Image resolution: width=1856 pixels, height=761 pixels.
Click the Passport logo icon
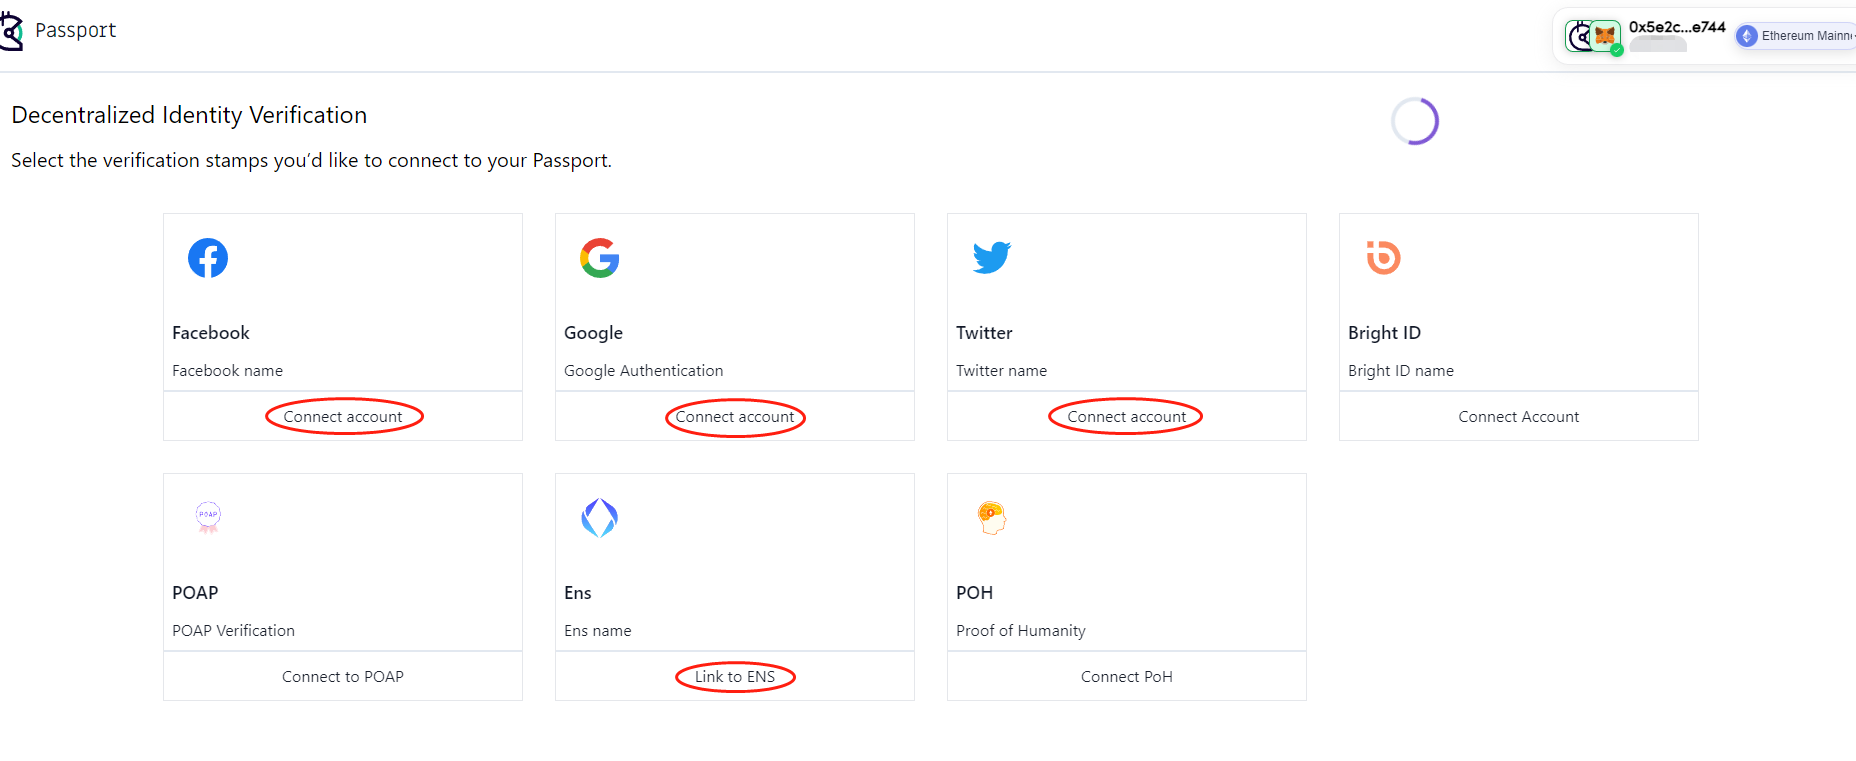point(10,31)
